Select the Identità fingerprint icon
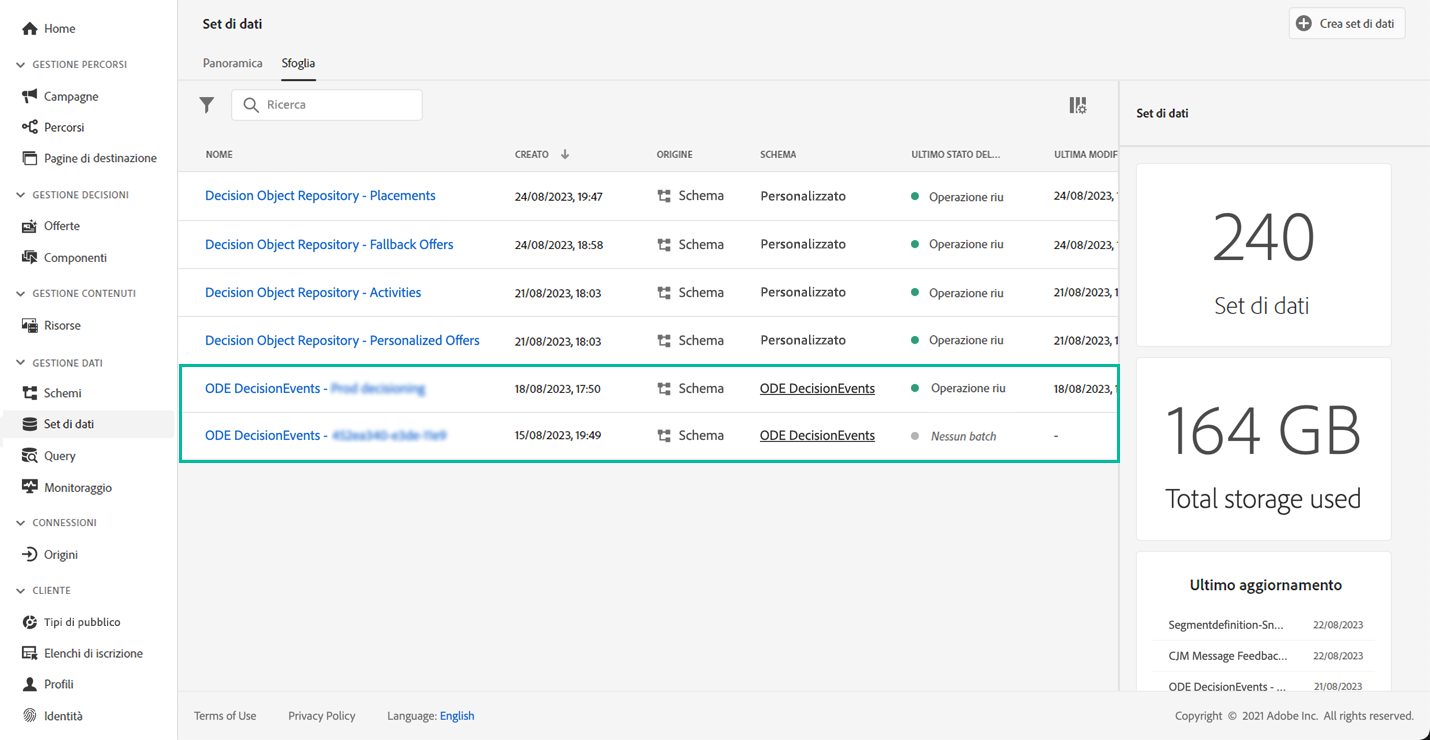Image resolution: width=1430 pixels, height=740 pixels. click(x=30, y=716)
